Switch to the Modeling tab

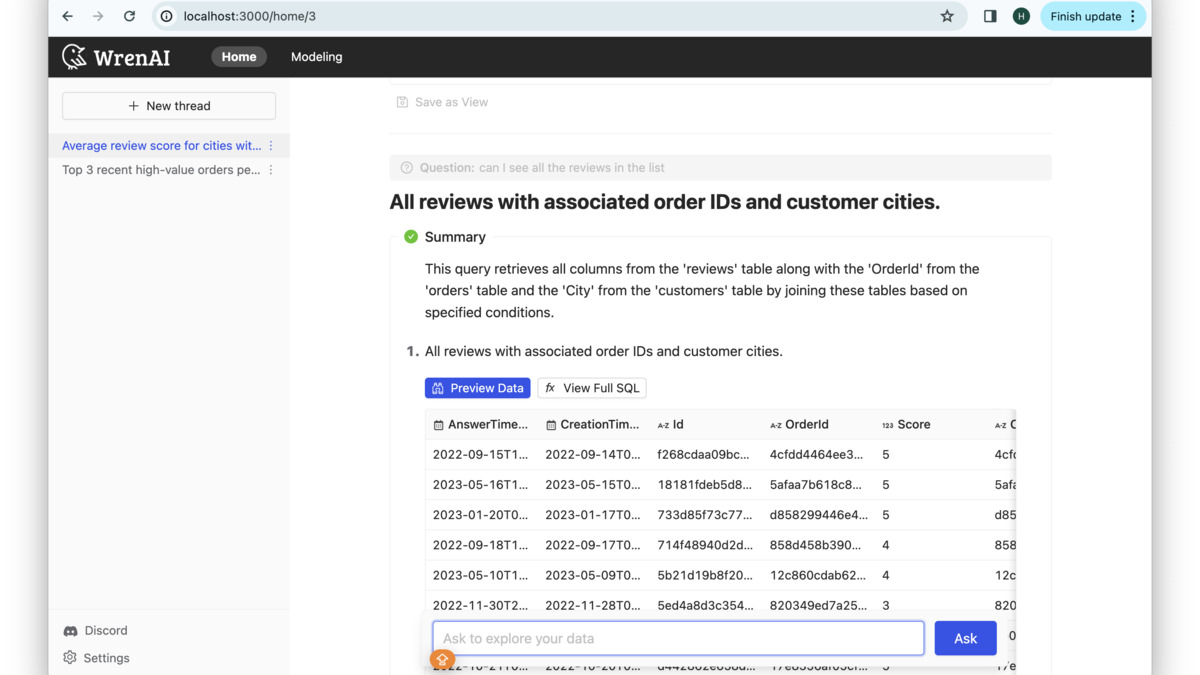coord(316,57)
